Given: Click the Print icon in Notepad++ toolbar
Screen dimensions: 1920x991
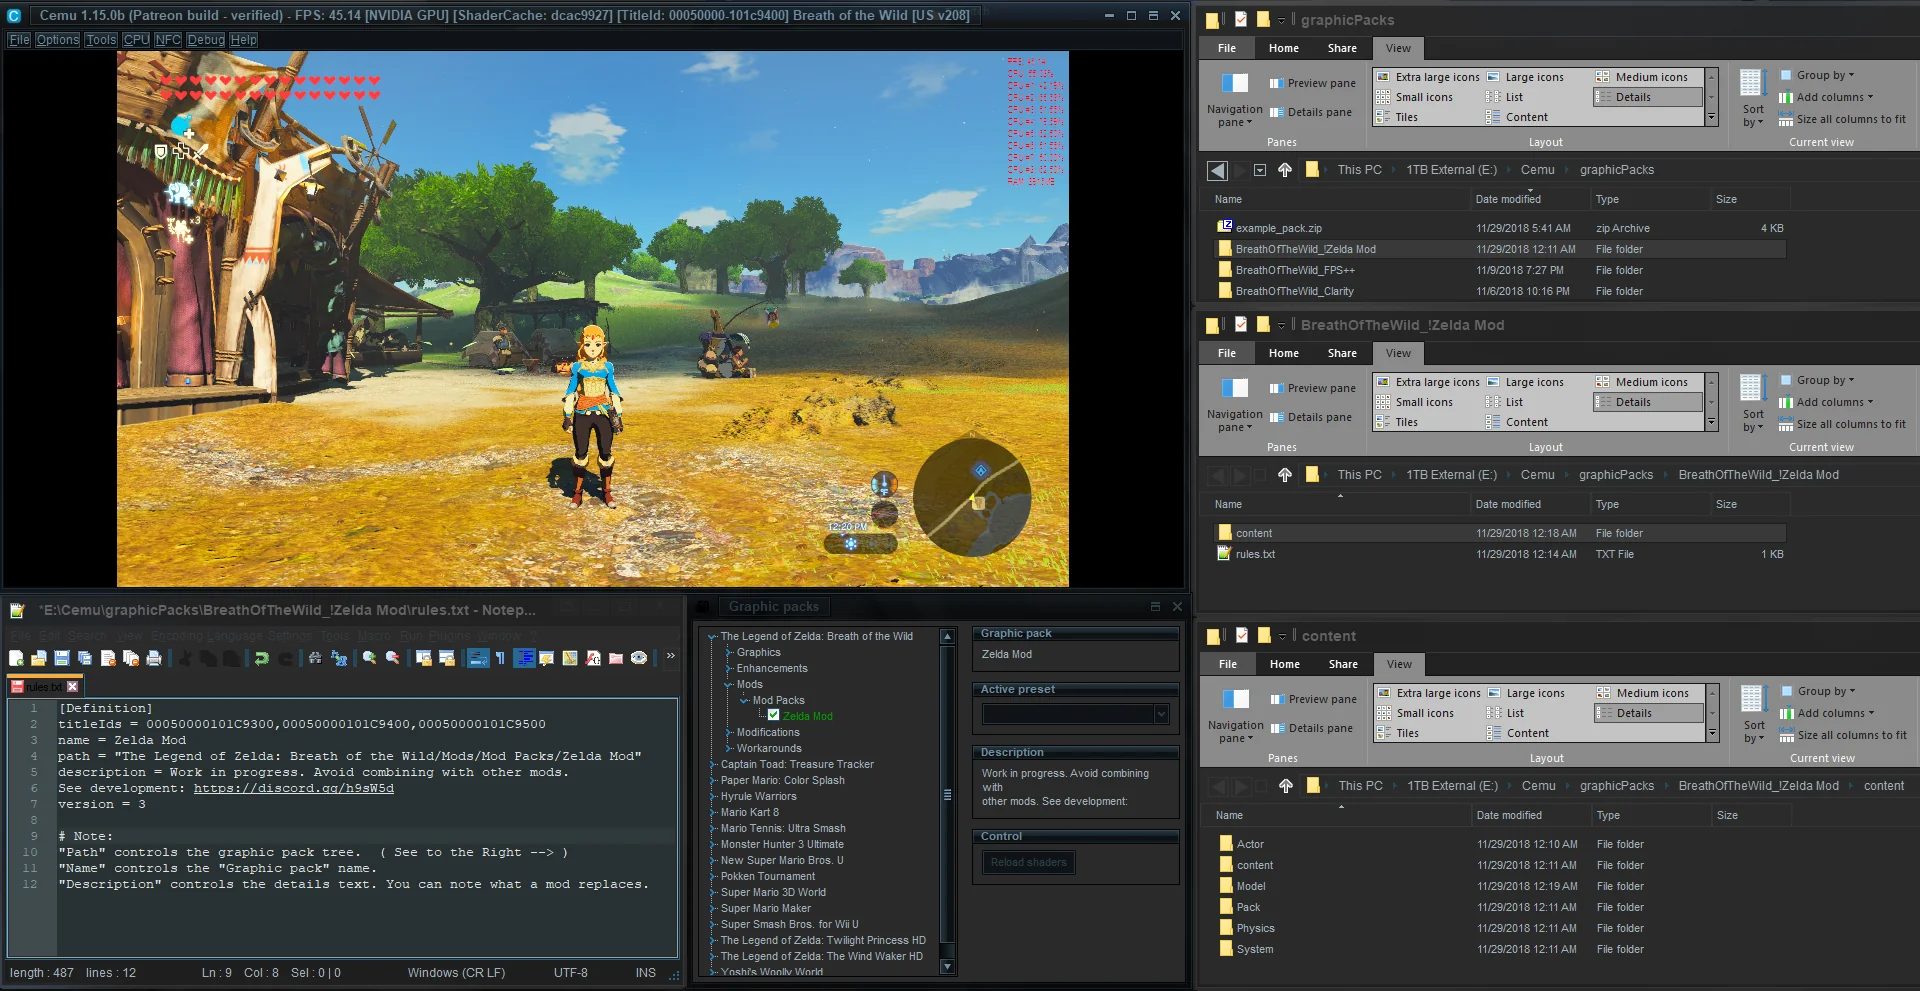Looking at the screenshot, I should (x=154, y=658).
